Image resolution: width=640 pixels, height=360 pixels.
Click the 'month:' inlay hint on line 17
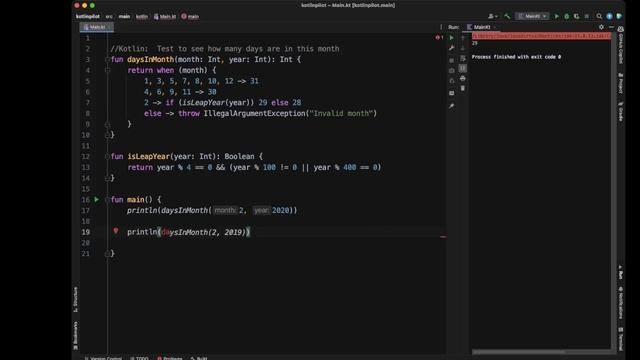pos(225,210)
